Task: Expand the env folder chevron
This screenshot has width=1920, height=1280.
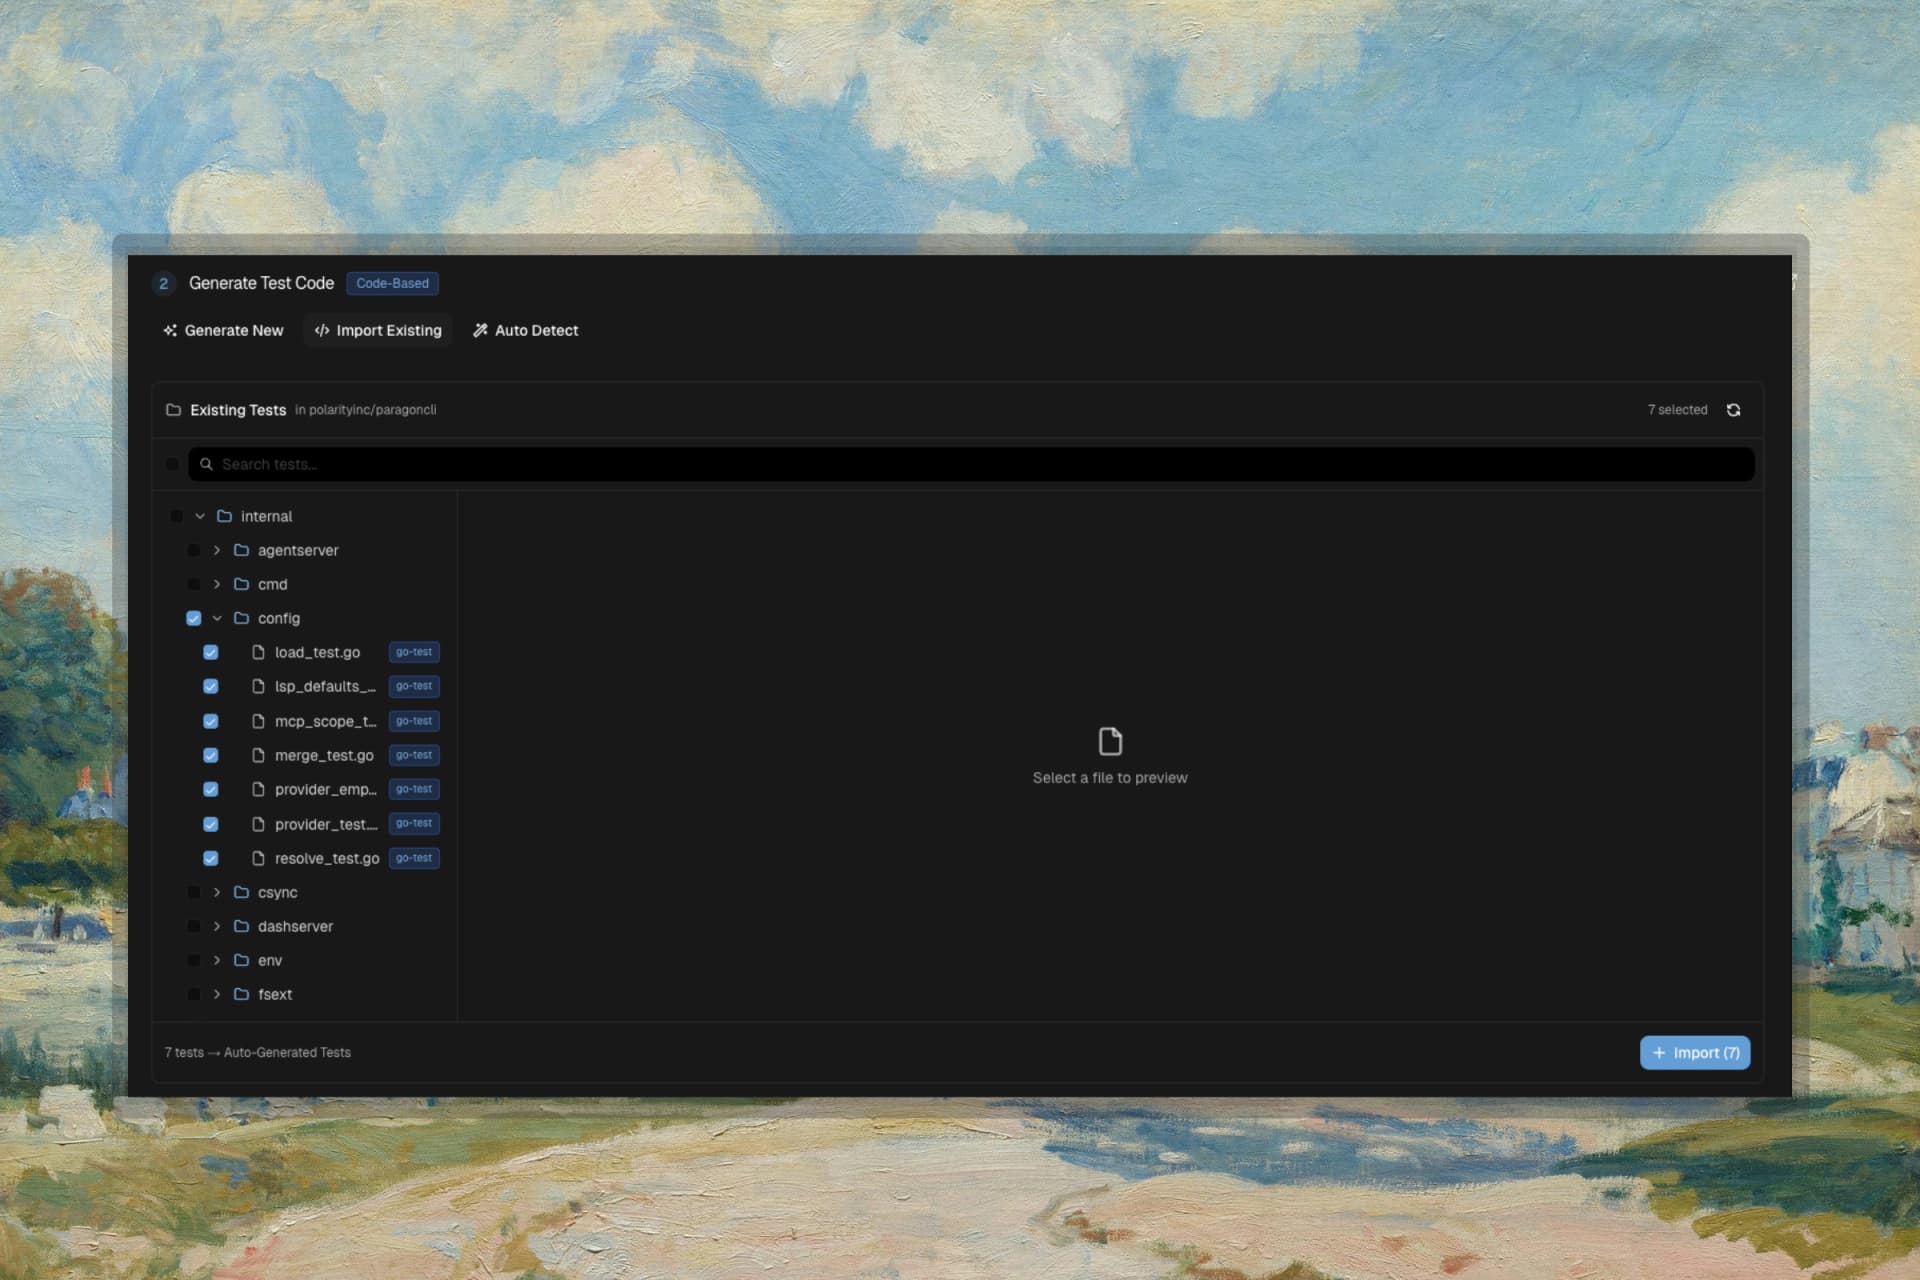Action: [217, 960]
